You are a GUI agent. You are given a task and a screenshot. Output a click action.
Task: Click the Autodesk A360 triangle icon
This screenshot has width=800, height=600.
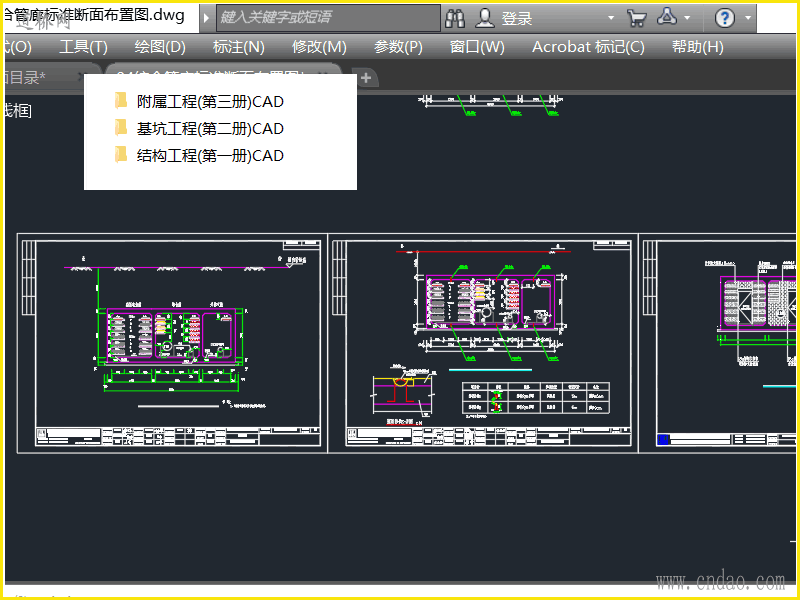[667, 17]
